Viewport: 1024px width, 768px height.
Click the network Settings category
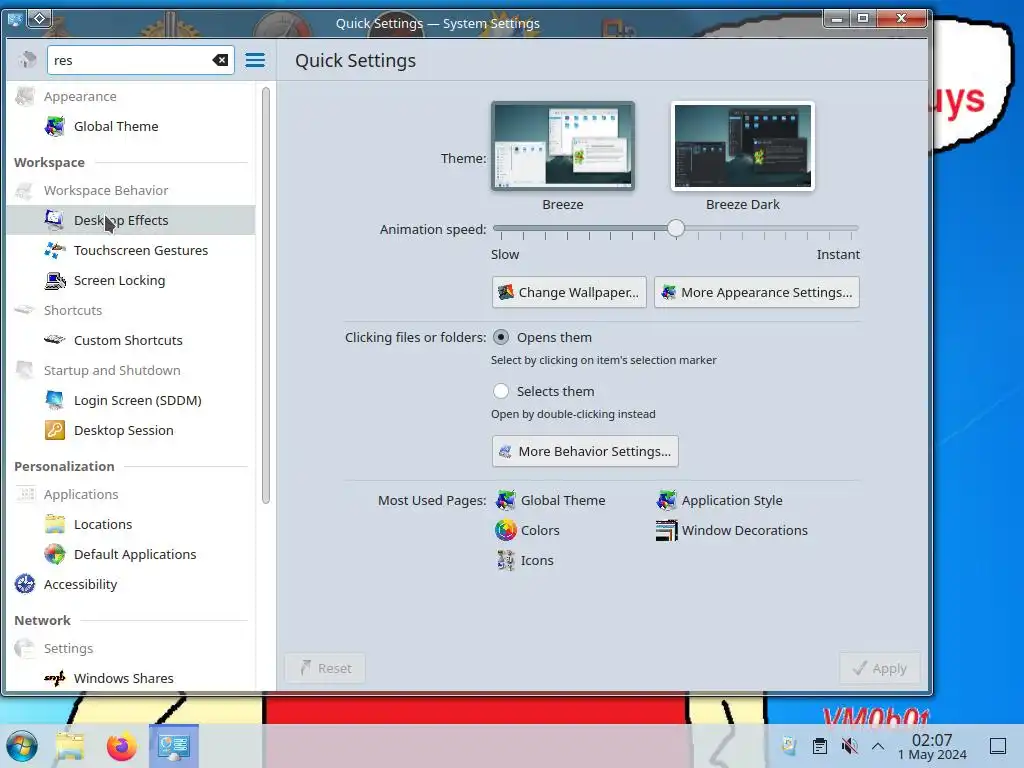click(x=131, y=648)
